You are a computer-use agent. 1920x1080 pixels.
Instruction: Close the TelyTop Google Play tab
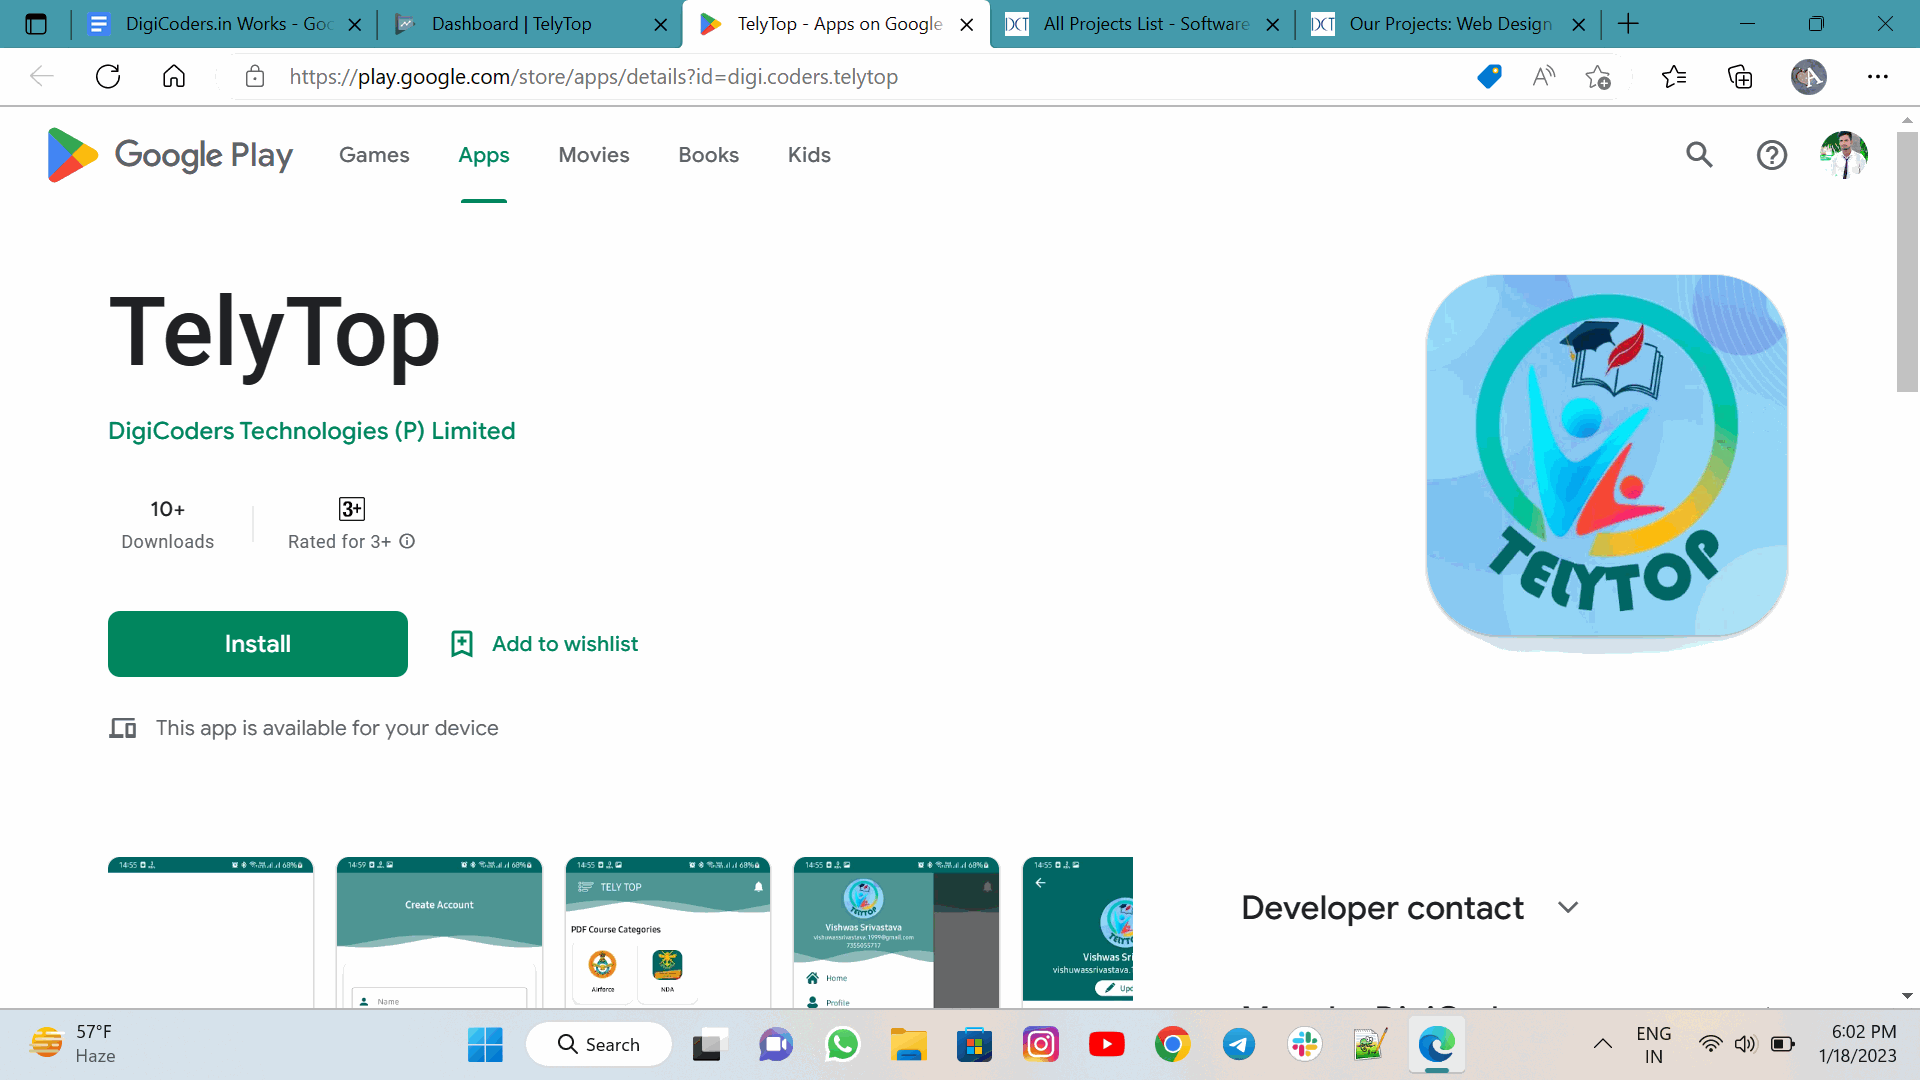[x=967, y=25]
